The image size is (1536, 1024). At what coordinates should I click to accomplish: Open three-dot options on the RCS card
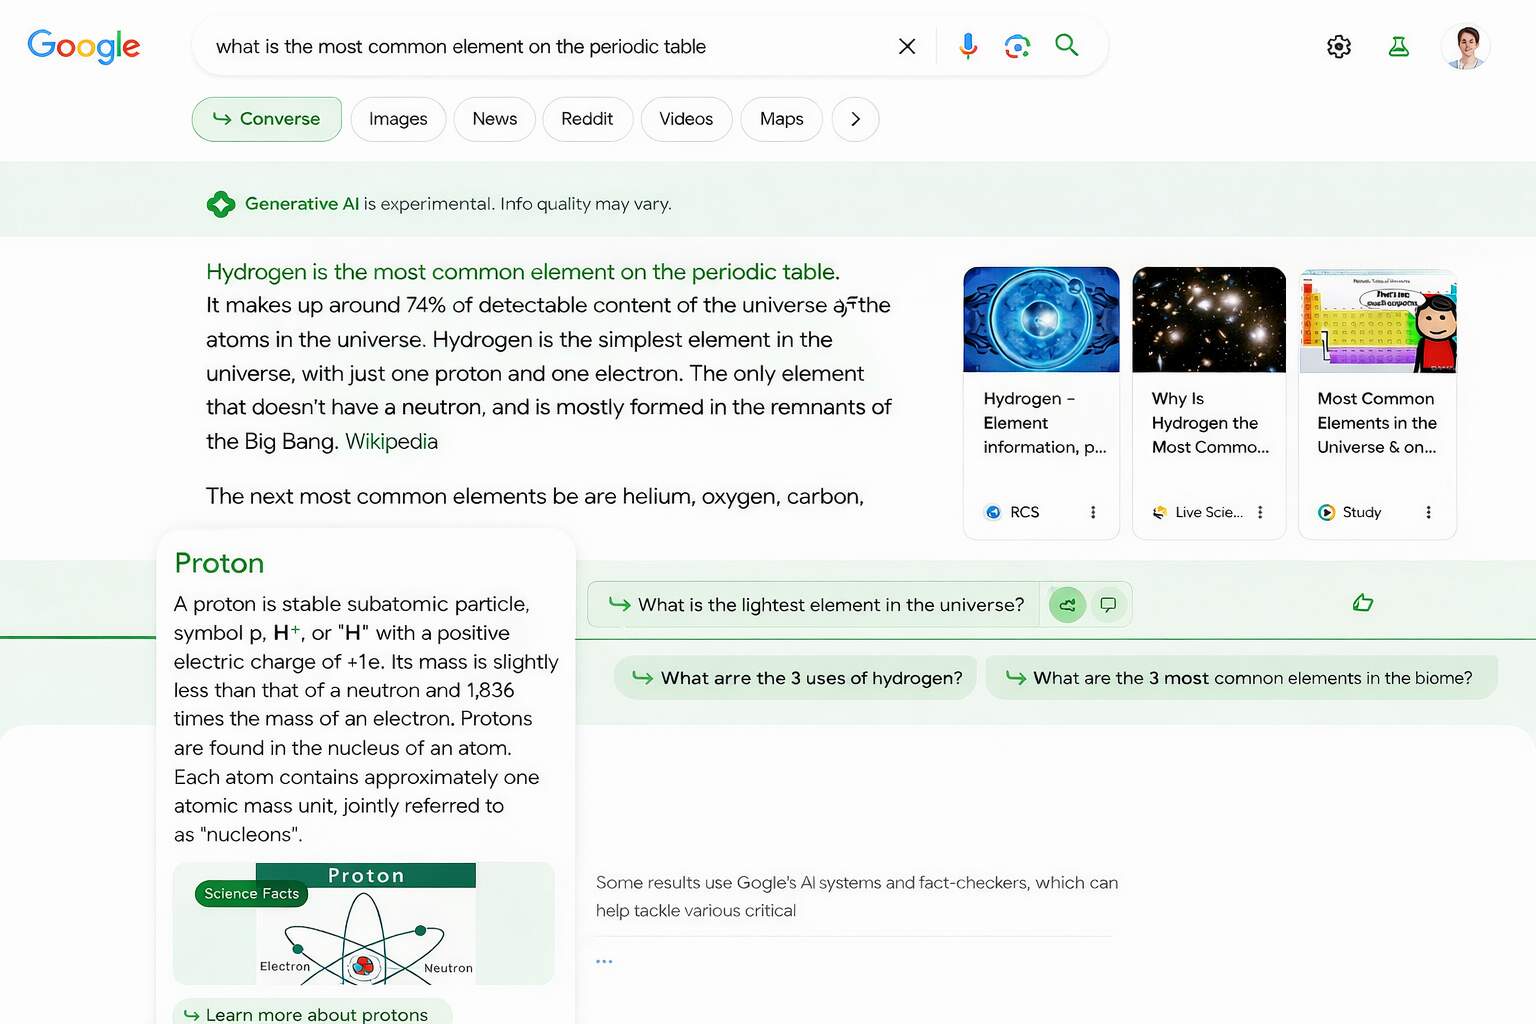[x=1093, y=512]
